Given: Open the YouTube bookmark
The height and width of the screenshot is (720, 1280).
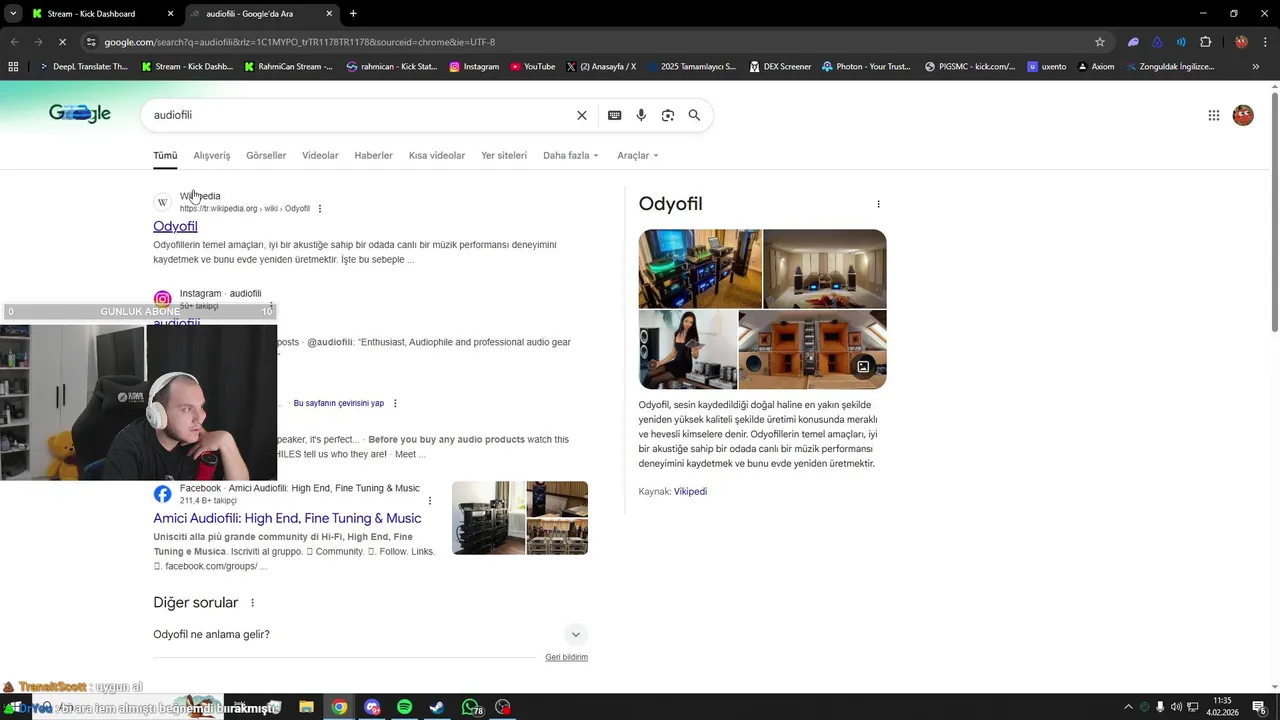Looking at the screenshot, I should pyautogui.click(x=532, y=67).
